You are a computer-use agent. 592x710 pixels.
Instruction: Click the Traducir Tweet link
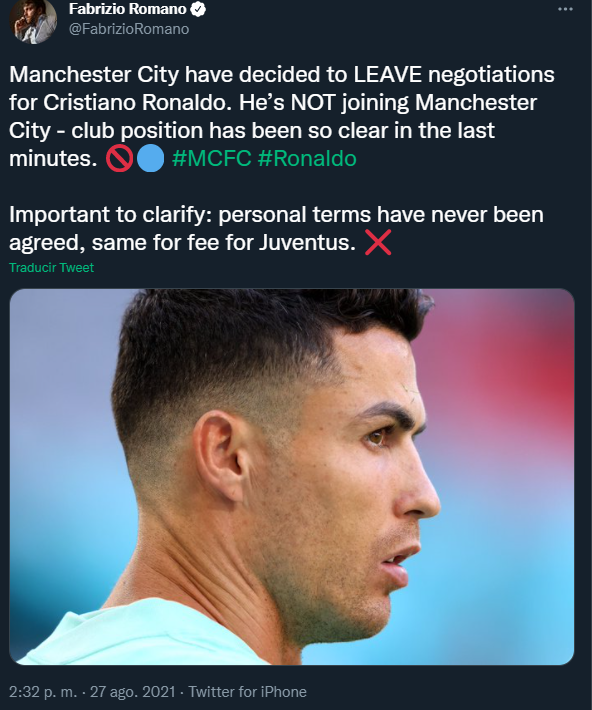[x=51, y=268]
